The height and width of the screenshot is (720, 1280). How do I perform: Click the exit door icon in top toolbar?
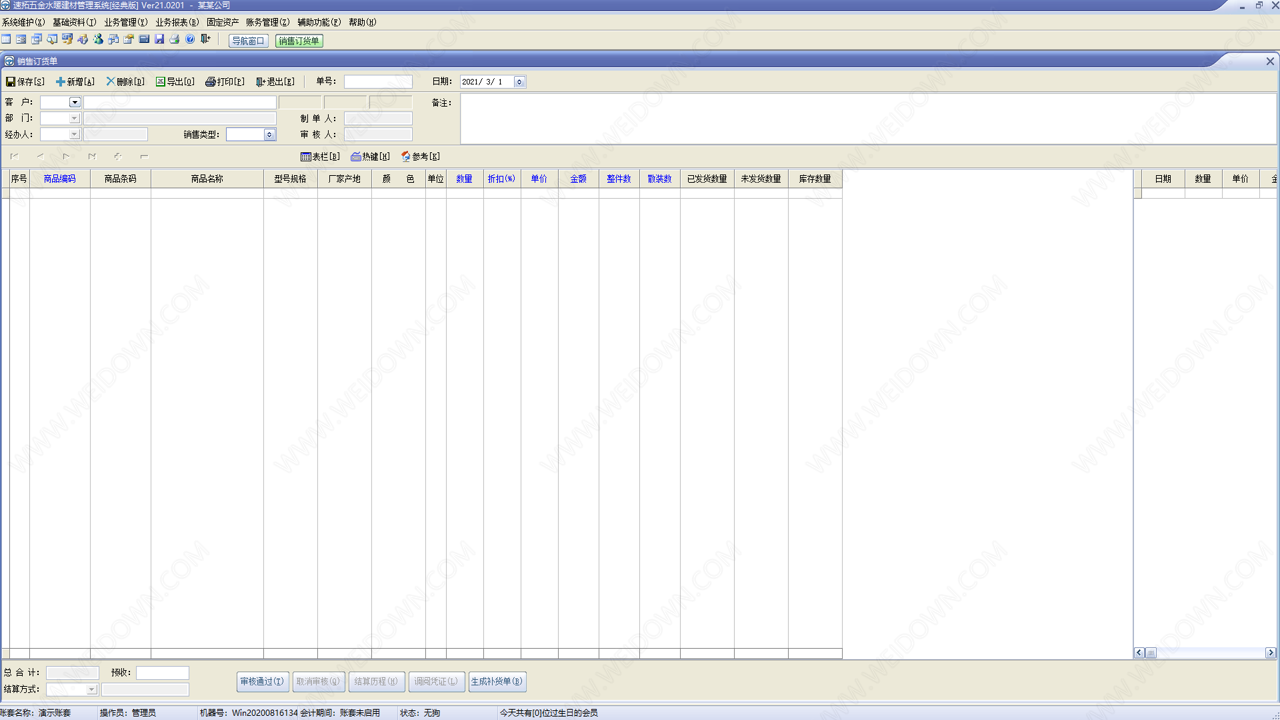[205, 39]
